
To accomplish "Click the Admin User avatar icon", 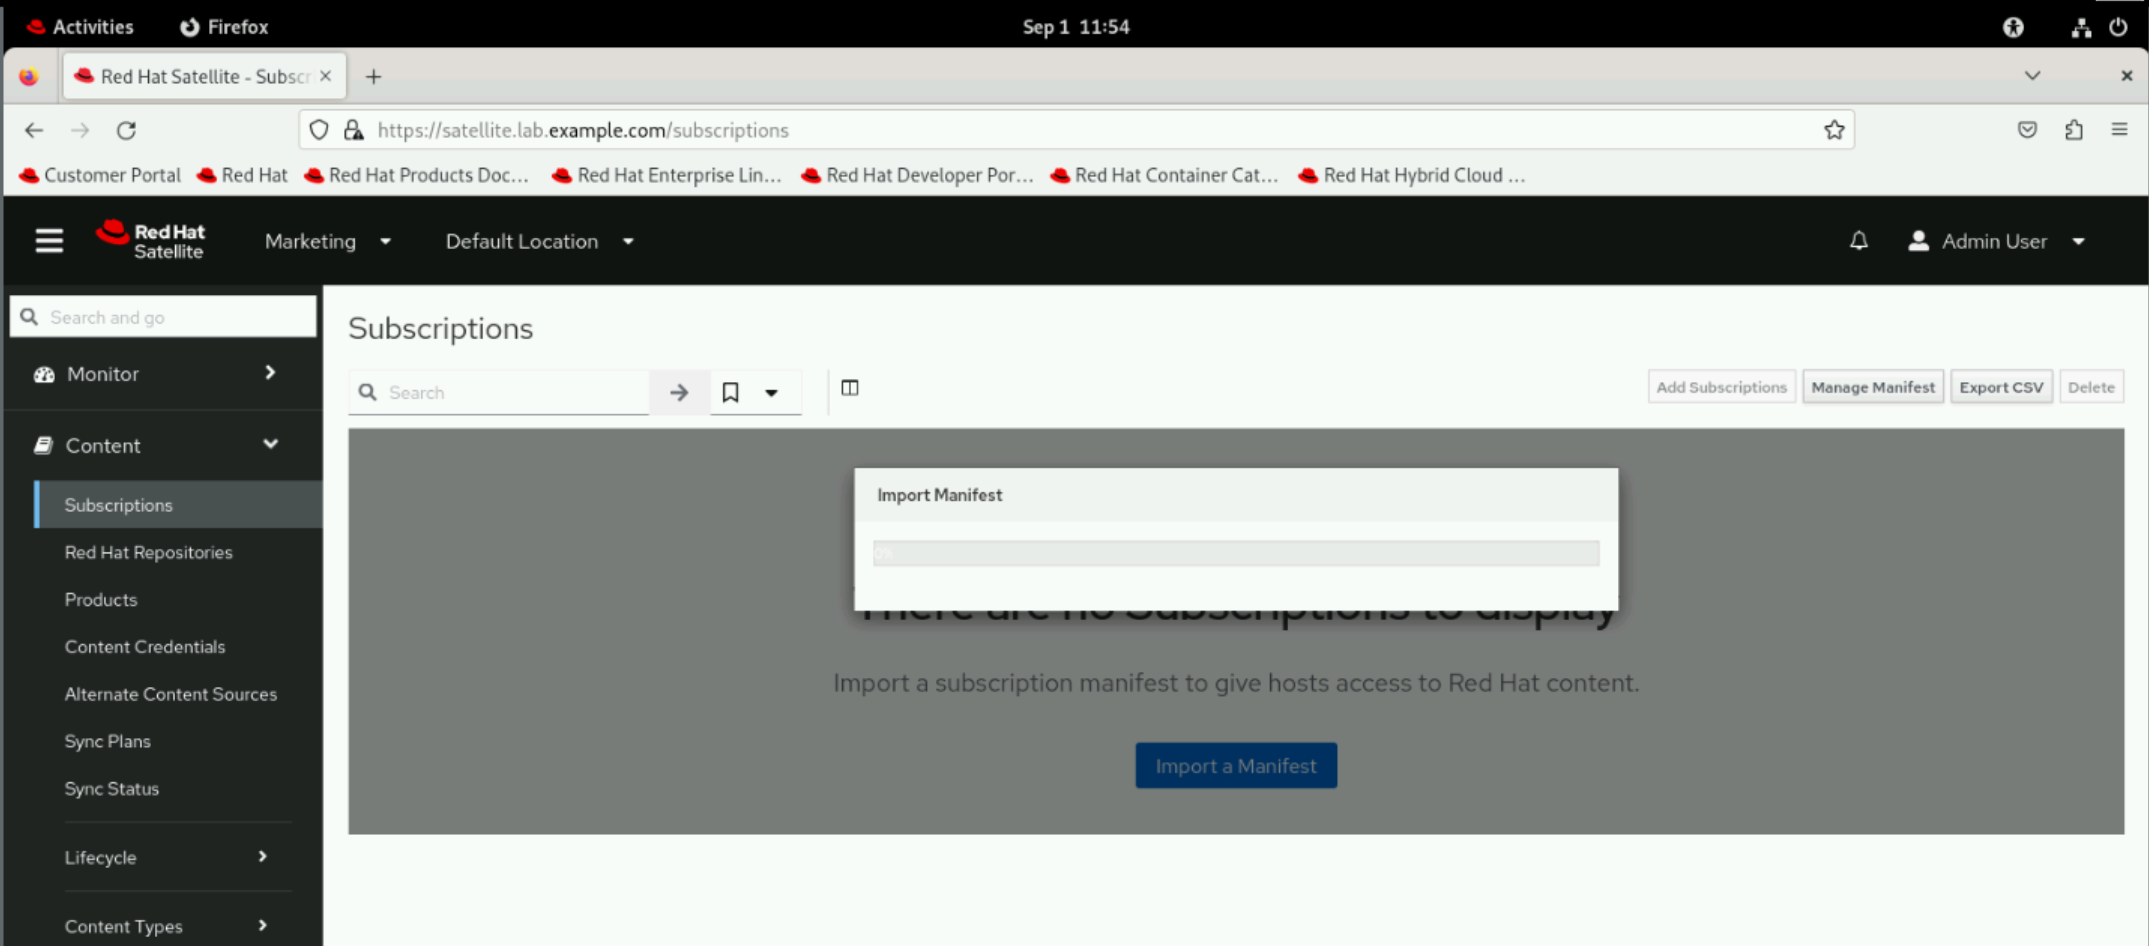I will click(1918, 241).
